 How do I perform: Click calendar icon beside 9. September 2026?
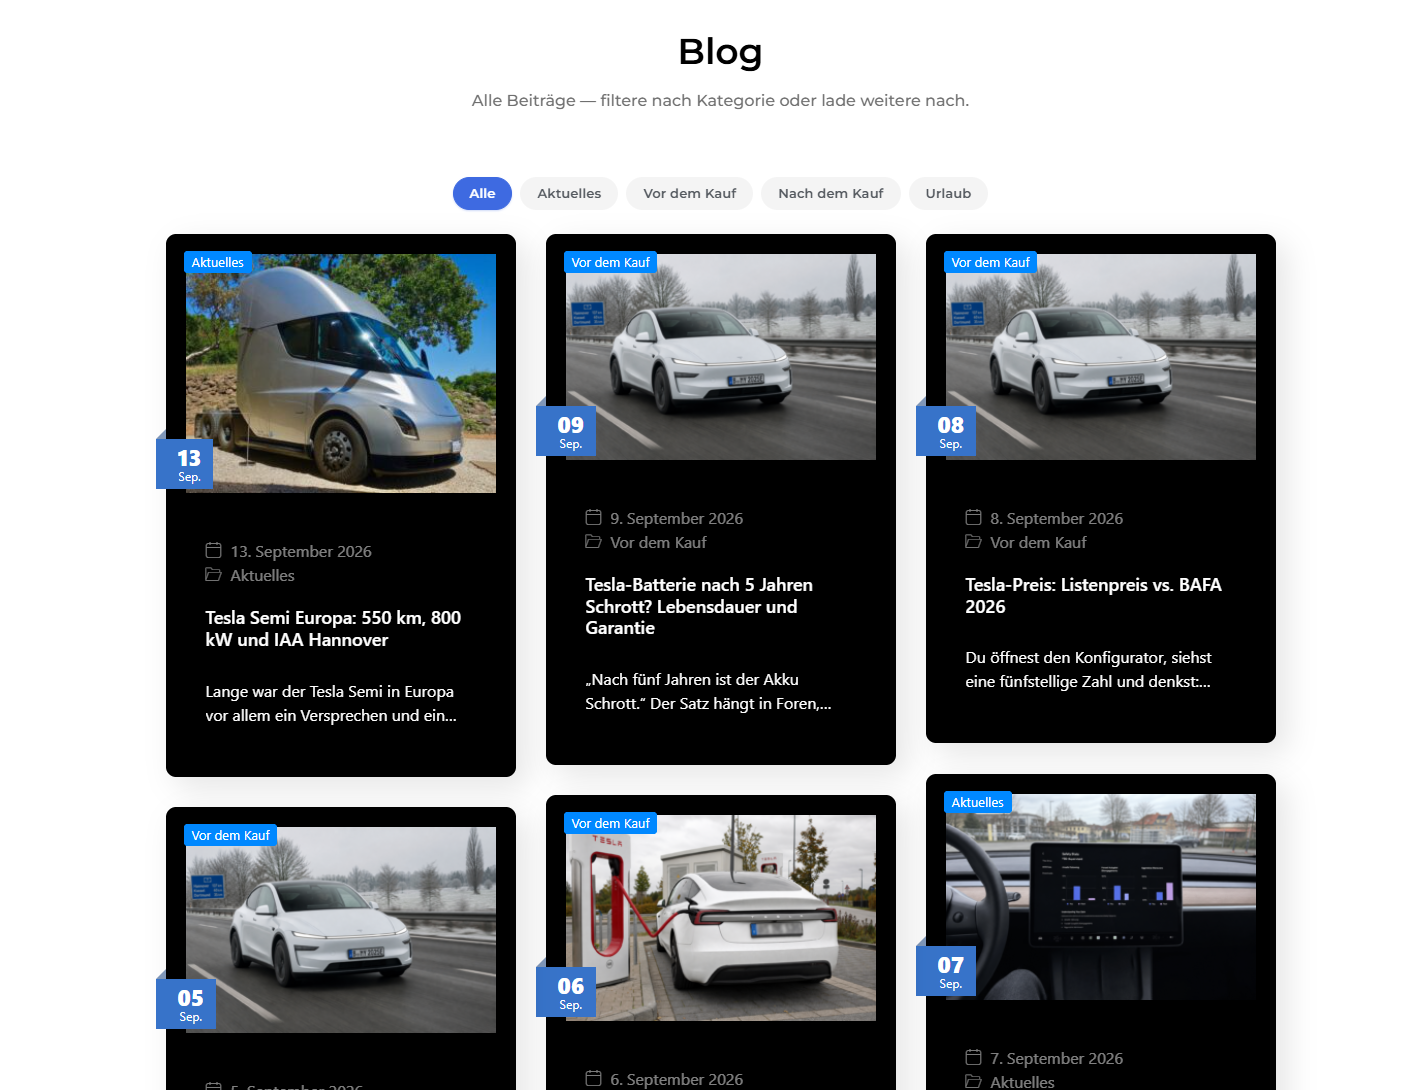tap(593, 517)
